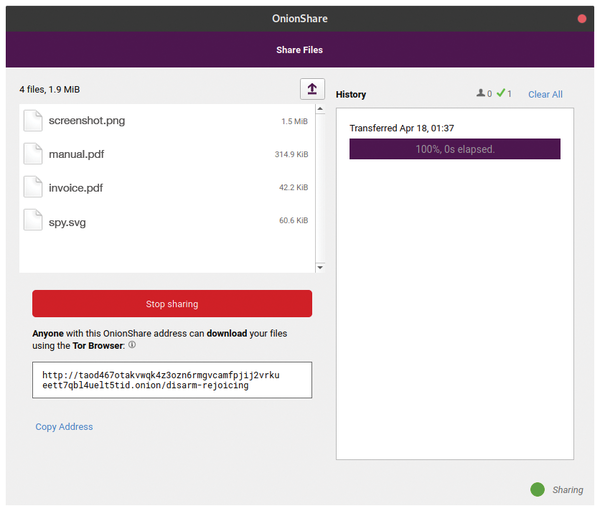The width and height of the screenshot is (600, 511).
Task: Click the invoice.pdf file icon
Action: click(33, 187)
